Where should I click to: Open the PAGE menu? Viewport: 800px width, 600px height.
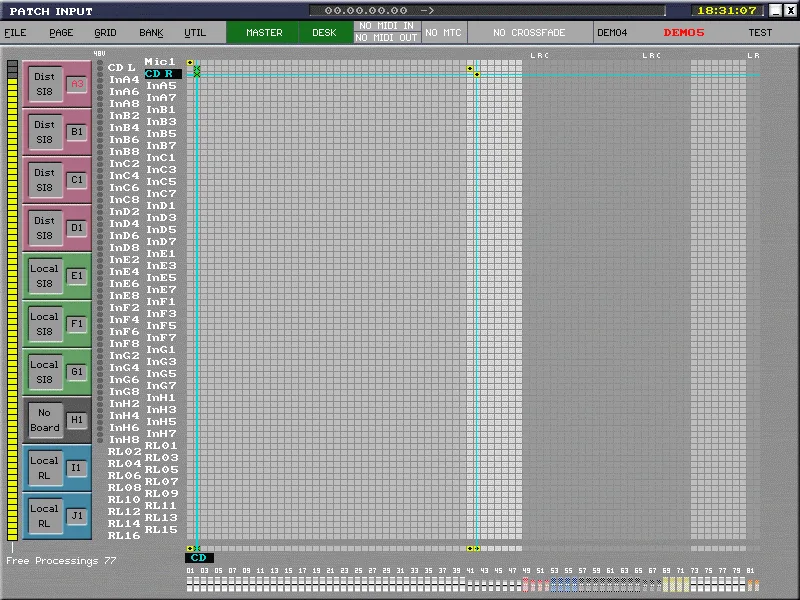tap(61, 33)
